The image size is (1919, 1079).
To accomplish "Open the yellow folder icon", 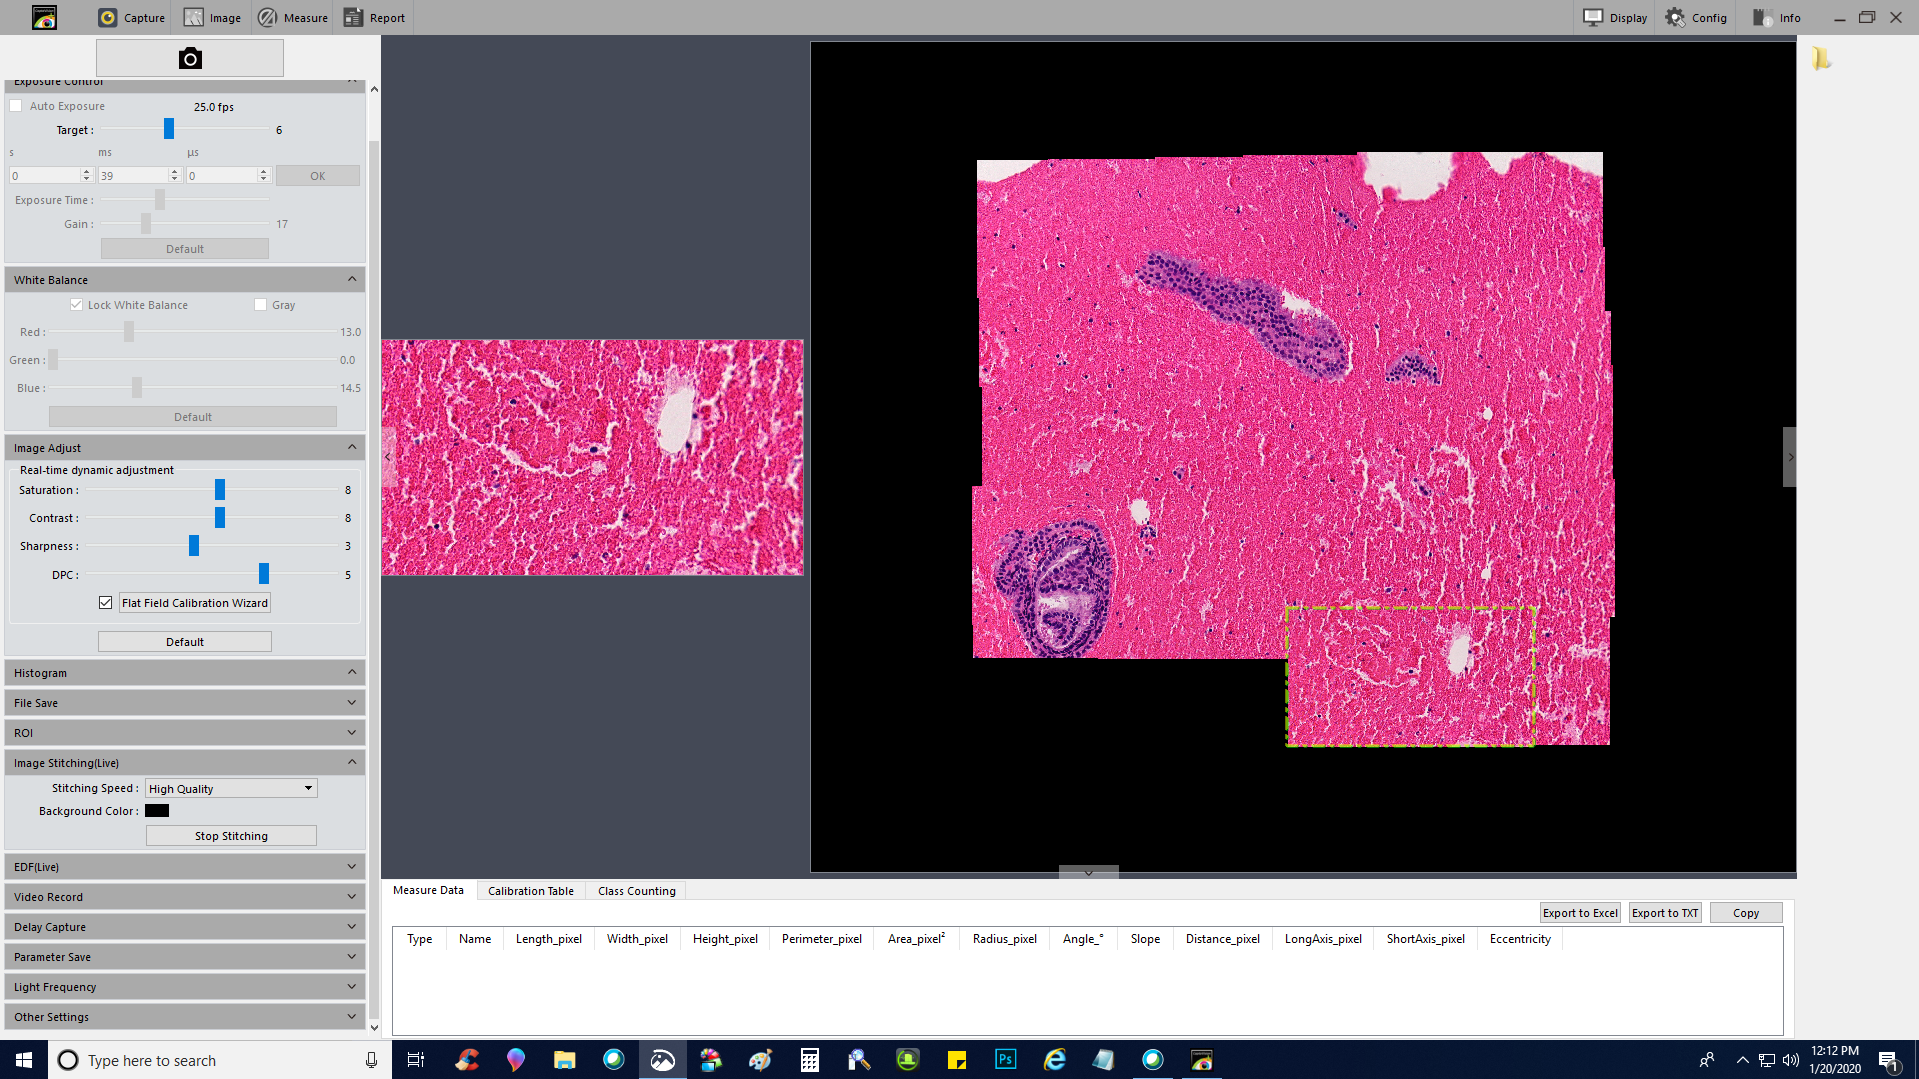I will [x=1820, y=59].
